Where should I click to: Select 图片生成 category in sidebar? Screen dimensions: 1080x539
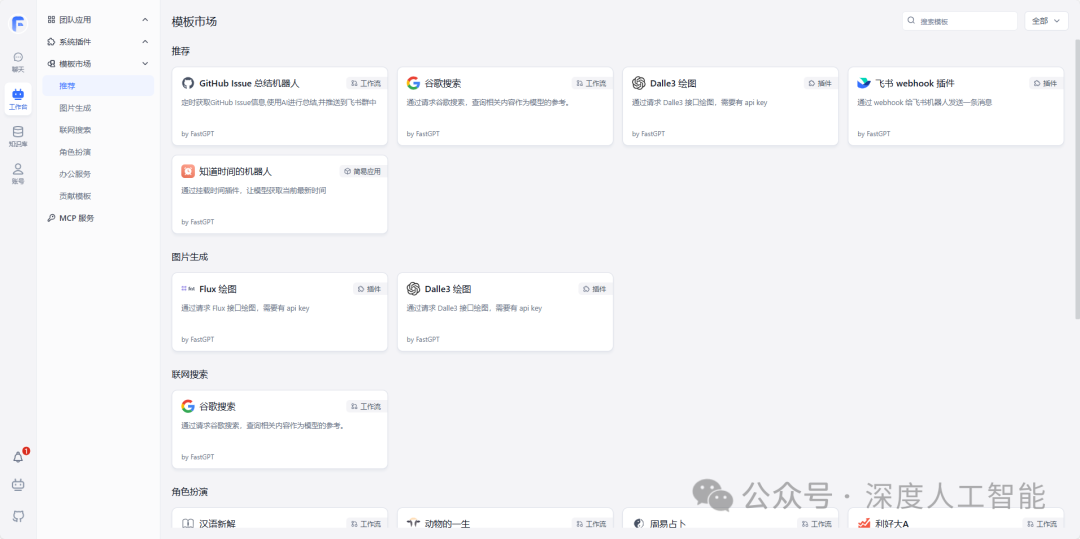pos(98,108)
